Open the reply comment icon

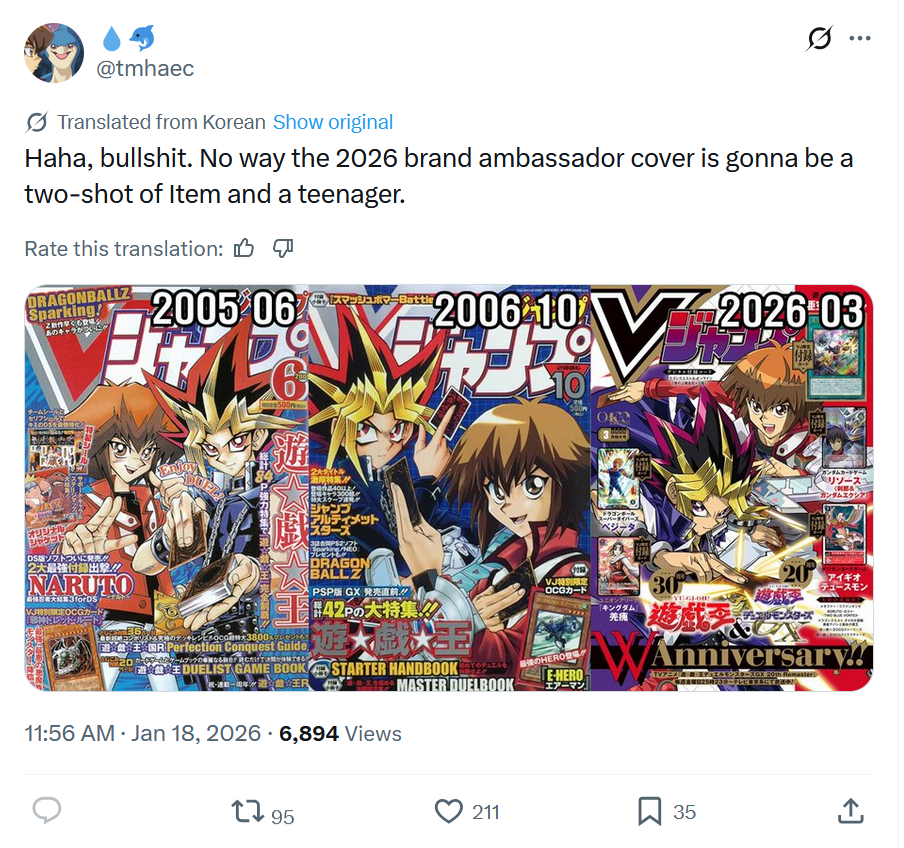47,811
